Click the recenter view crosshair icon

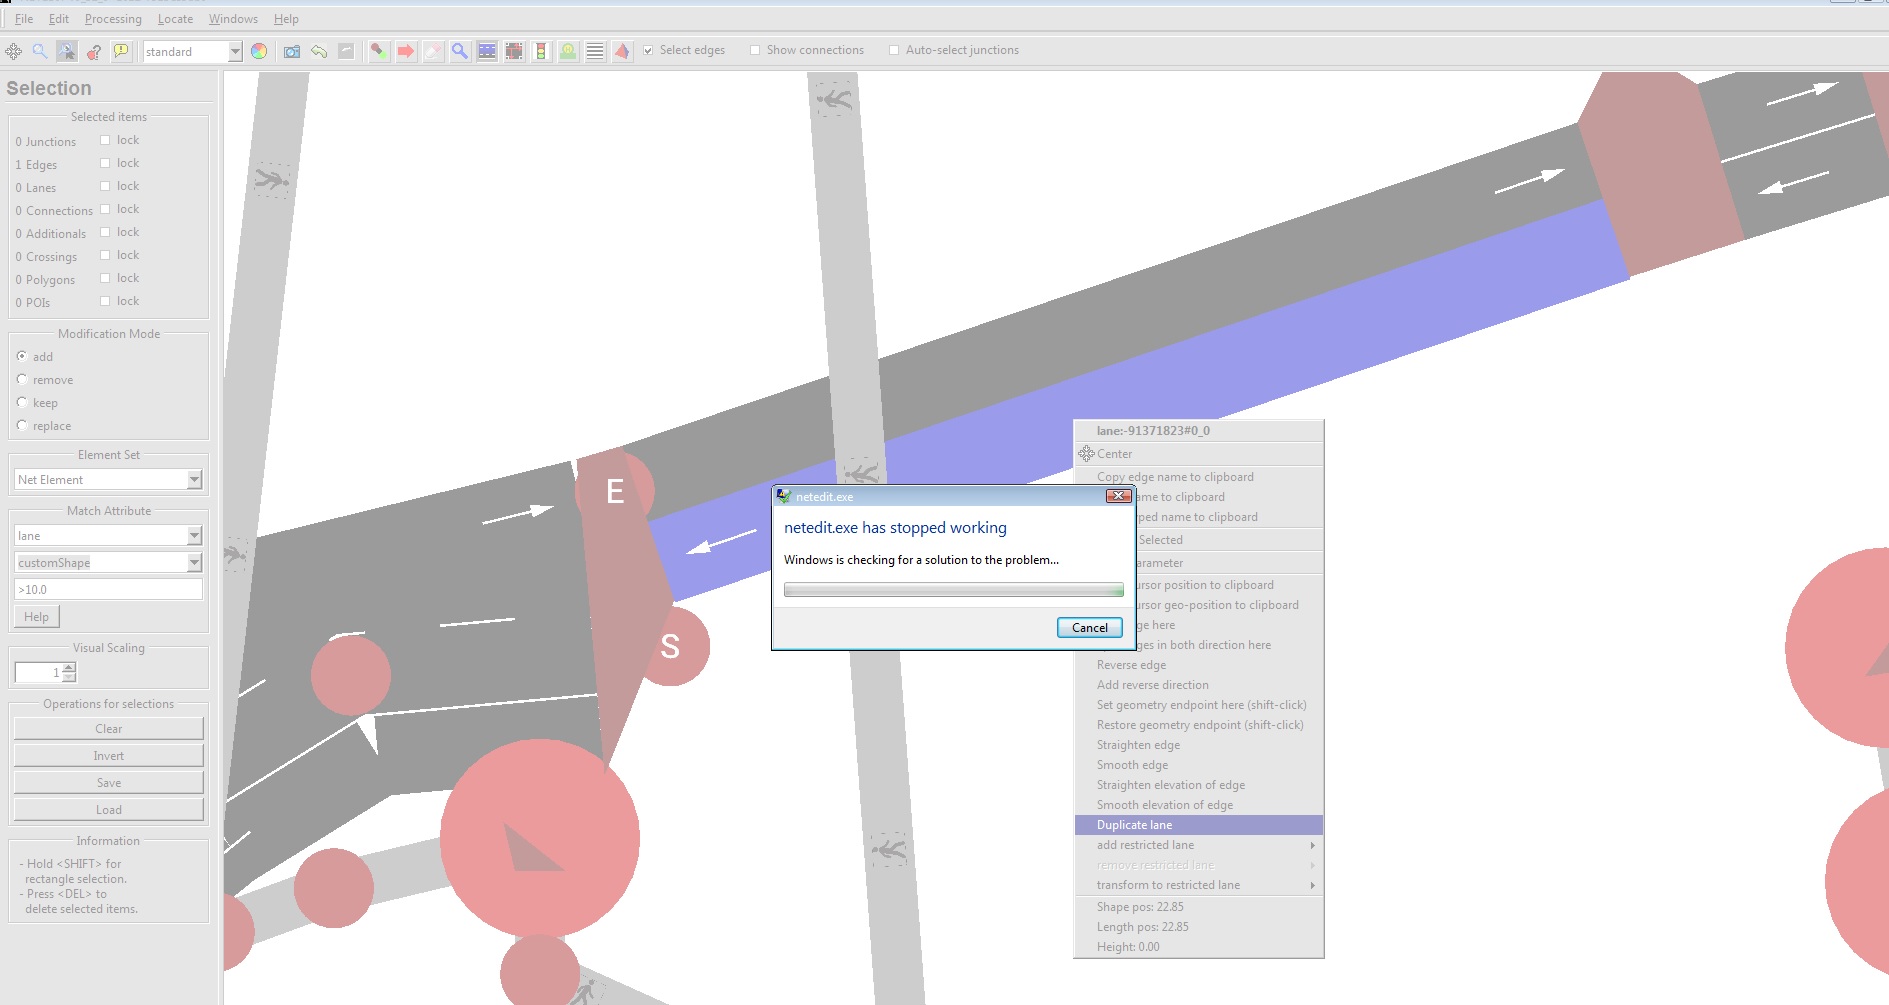14,51
